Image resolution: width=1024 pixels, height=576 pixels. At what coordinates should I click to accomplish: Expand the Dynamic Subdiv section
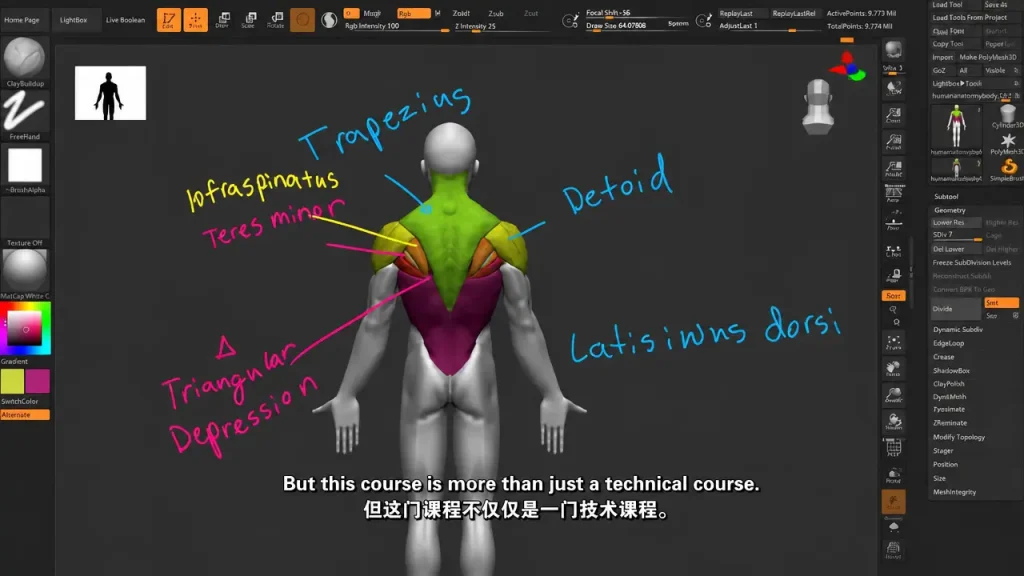pyautogui.click(x=957, y=330)
